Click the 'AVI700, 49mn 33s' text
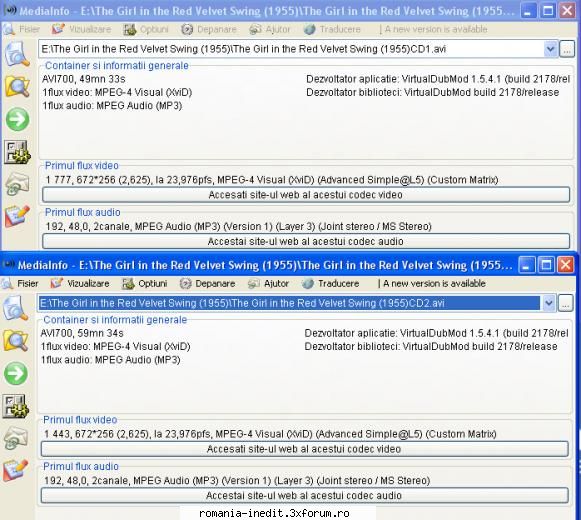581x520 pixels. pos(84,79)
